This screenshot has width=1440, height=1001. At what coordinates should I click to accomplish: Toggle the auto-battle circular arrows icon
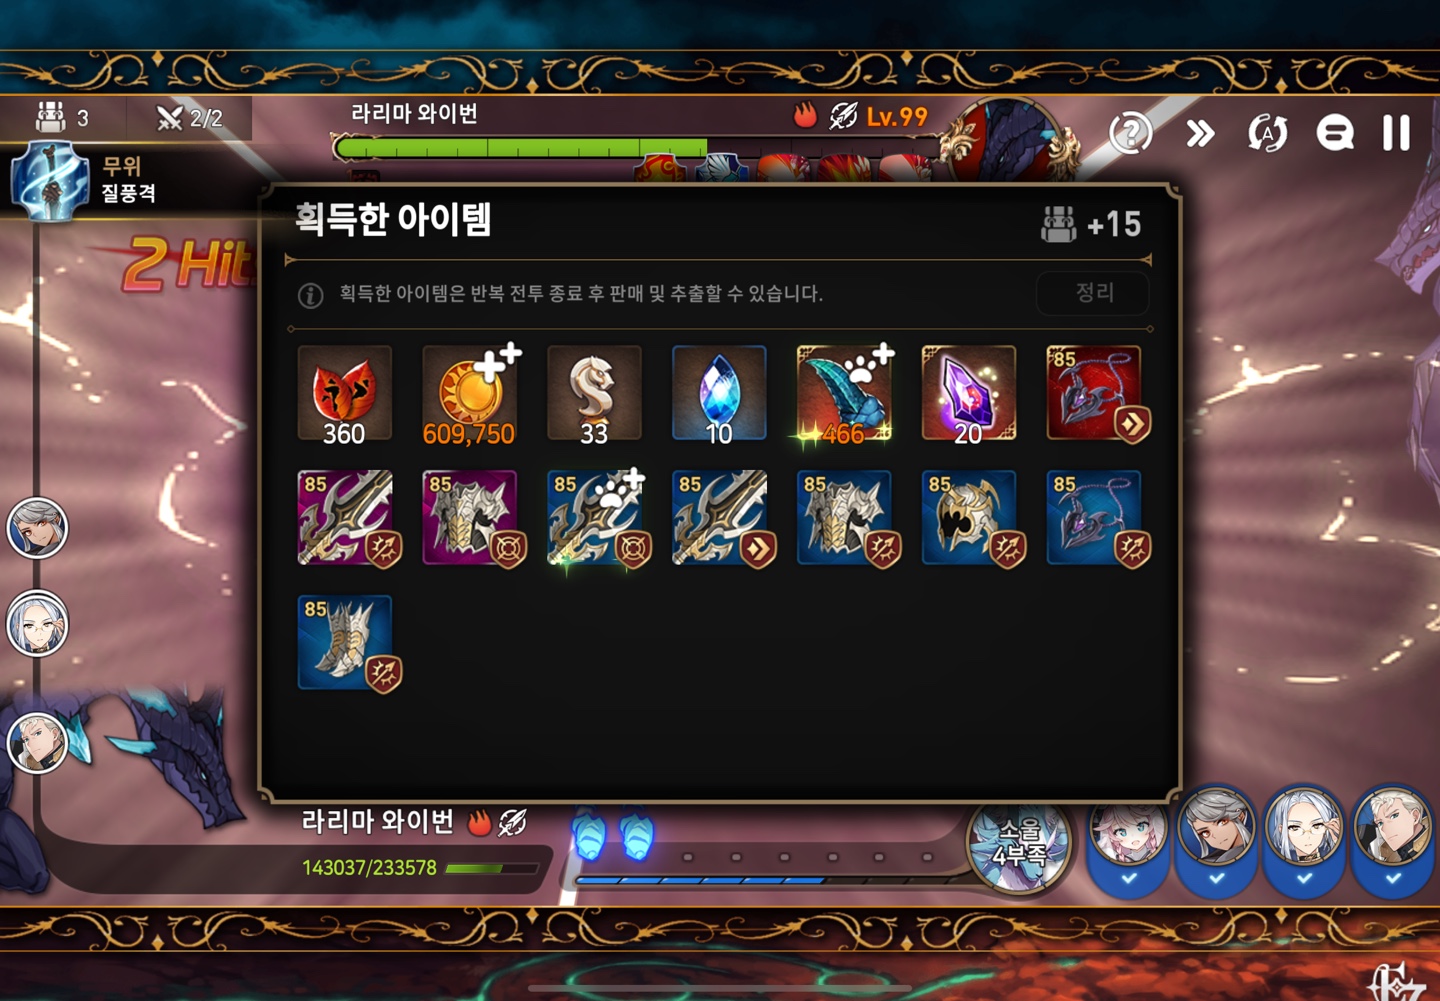[x=1267, y=132]
